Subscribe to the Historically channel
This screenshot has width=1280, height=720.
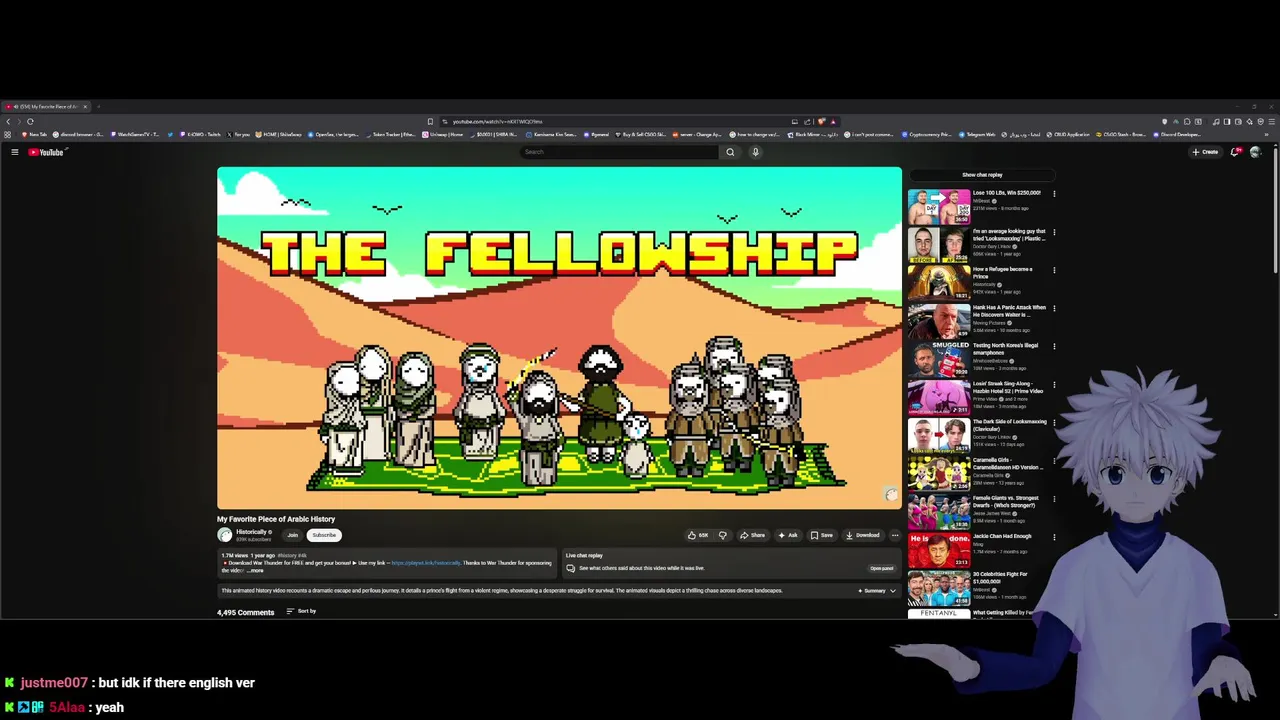click(x=324, y=535)
